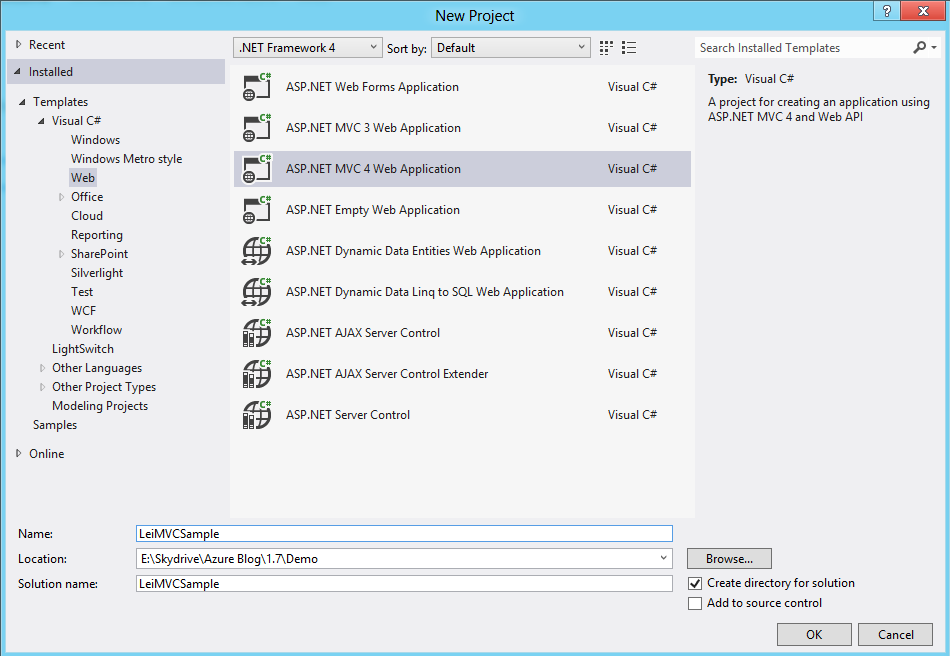Expand the Other Project Types node
The height and width of the screenshot is (656, 950).
point(42,387)
